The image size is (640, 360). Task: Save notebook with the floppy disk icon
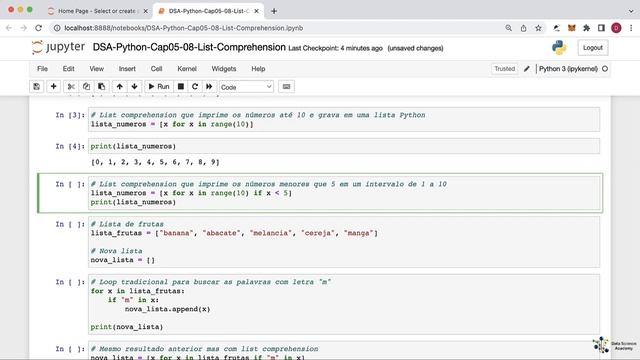coord(37,87)
